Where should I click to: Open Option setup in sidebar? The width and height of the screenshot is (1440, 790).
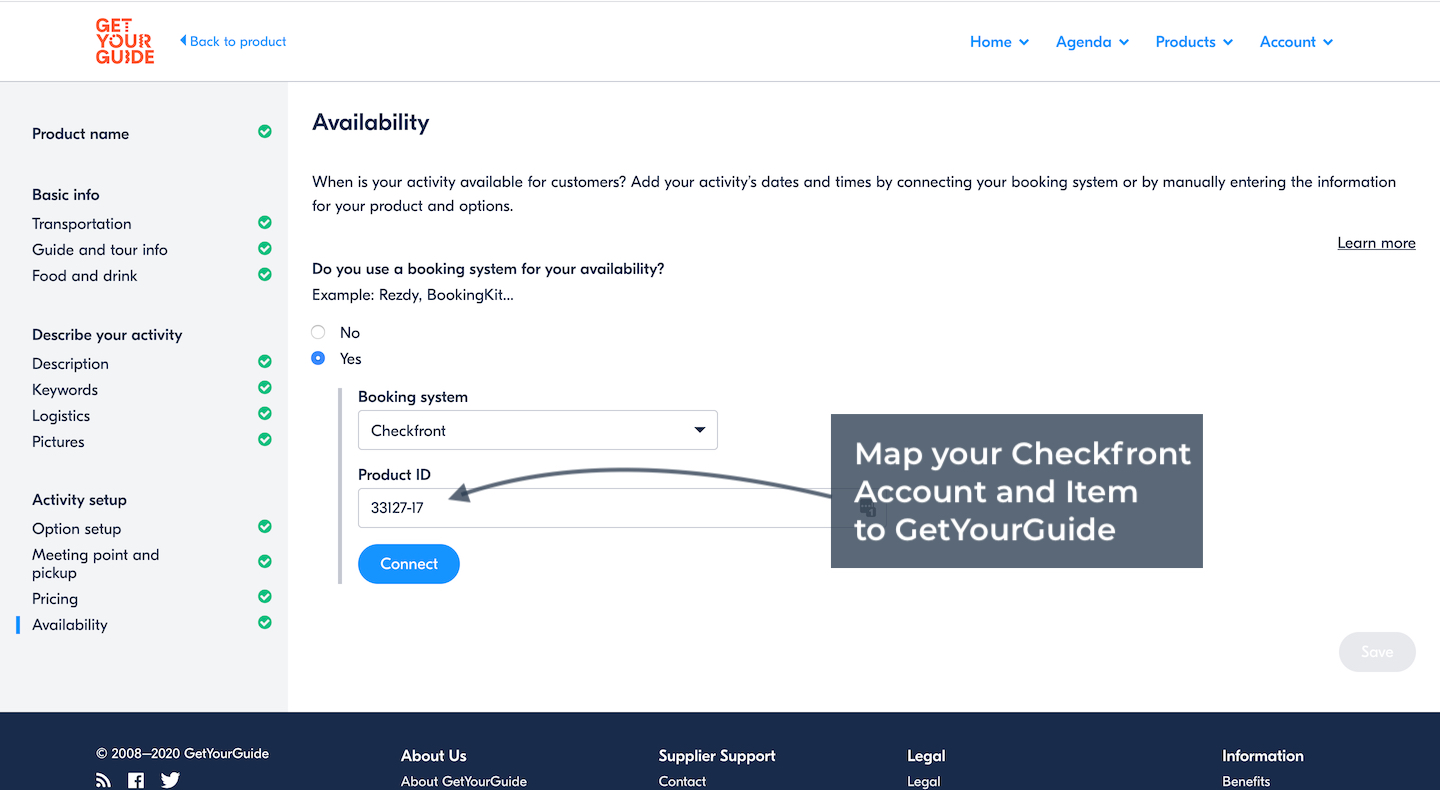coord(76,529)
